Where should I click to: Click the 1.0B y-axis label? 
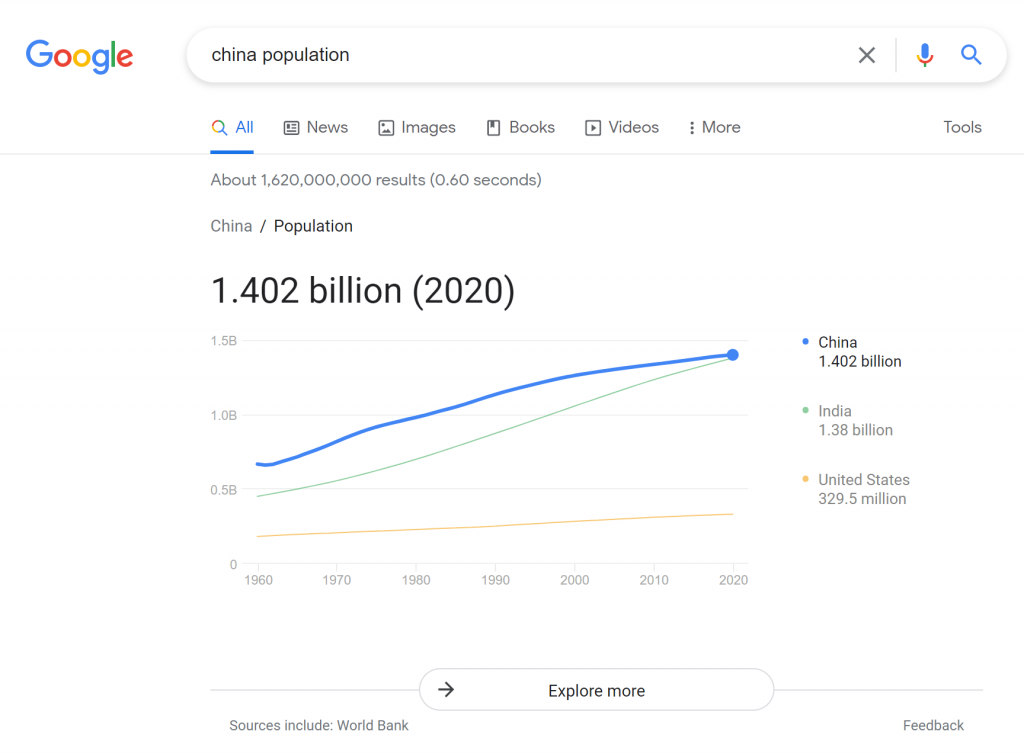coord(223,415)
